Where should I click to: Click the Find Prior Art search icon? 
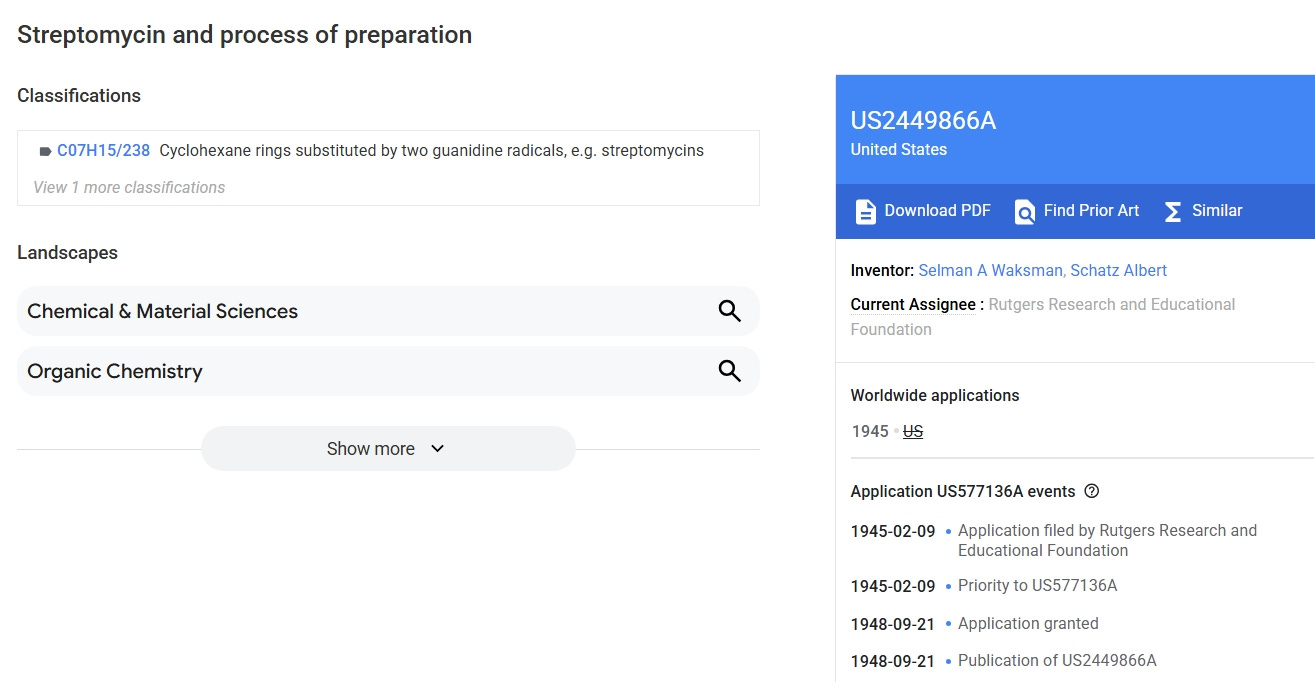pyautogui.click(x=1025, y=211)
